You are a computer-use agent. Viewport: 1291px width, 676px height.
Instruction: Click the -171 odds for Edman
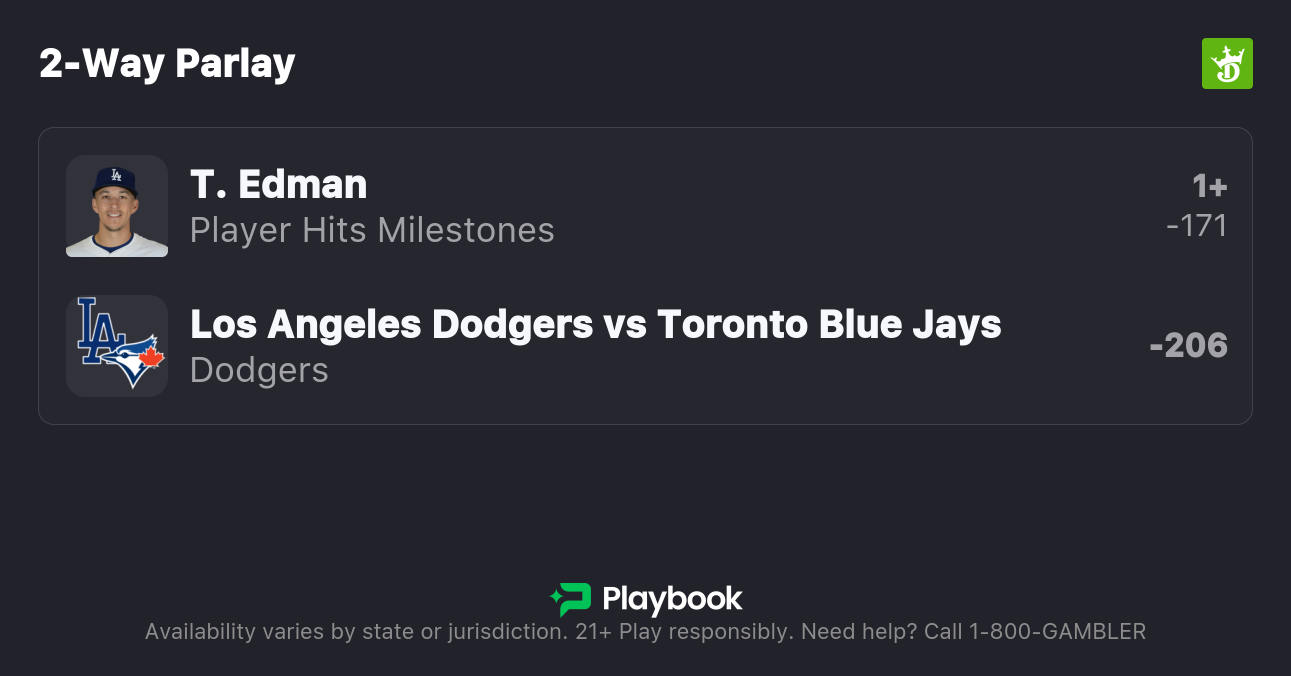1196,226
